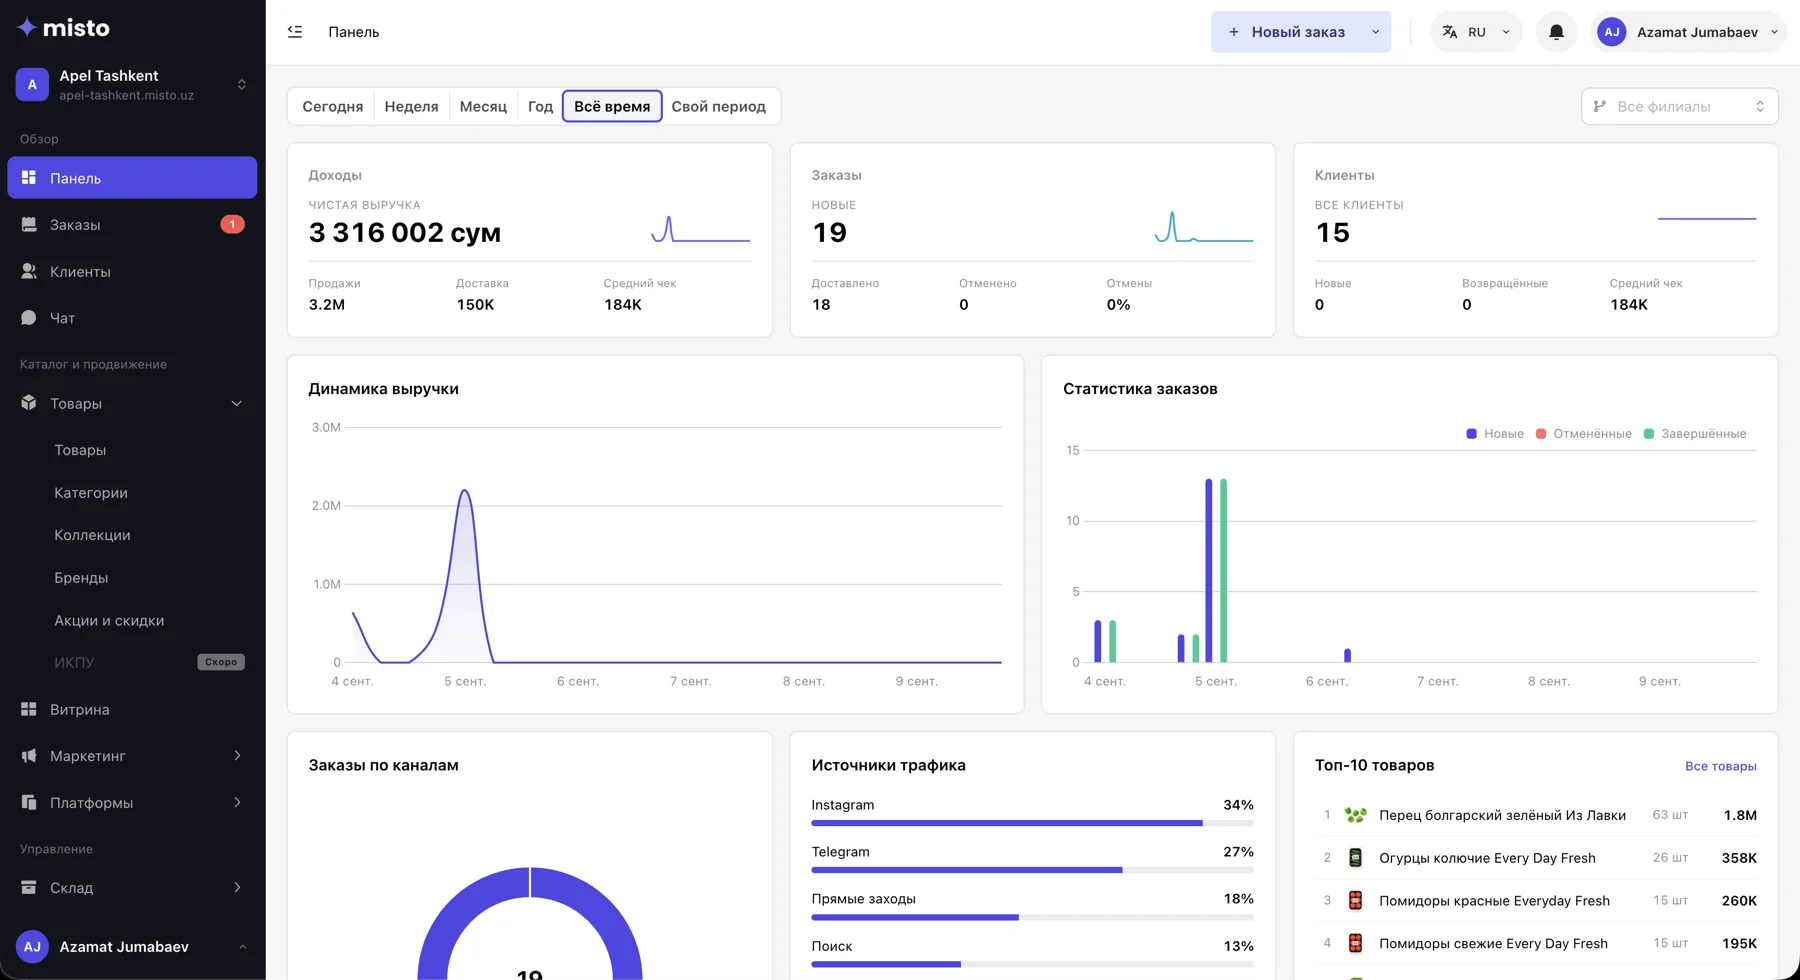Open the Azamat Jumabaev account menu
The height and width of the screenshot is (980, 1800).
pyautogui.click(x=1688, y=32)
